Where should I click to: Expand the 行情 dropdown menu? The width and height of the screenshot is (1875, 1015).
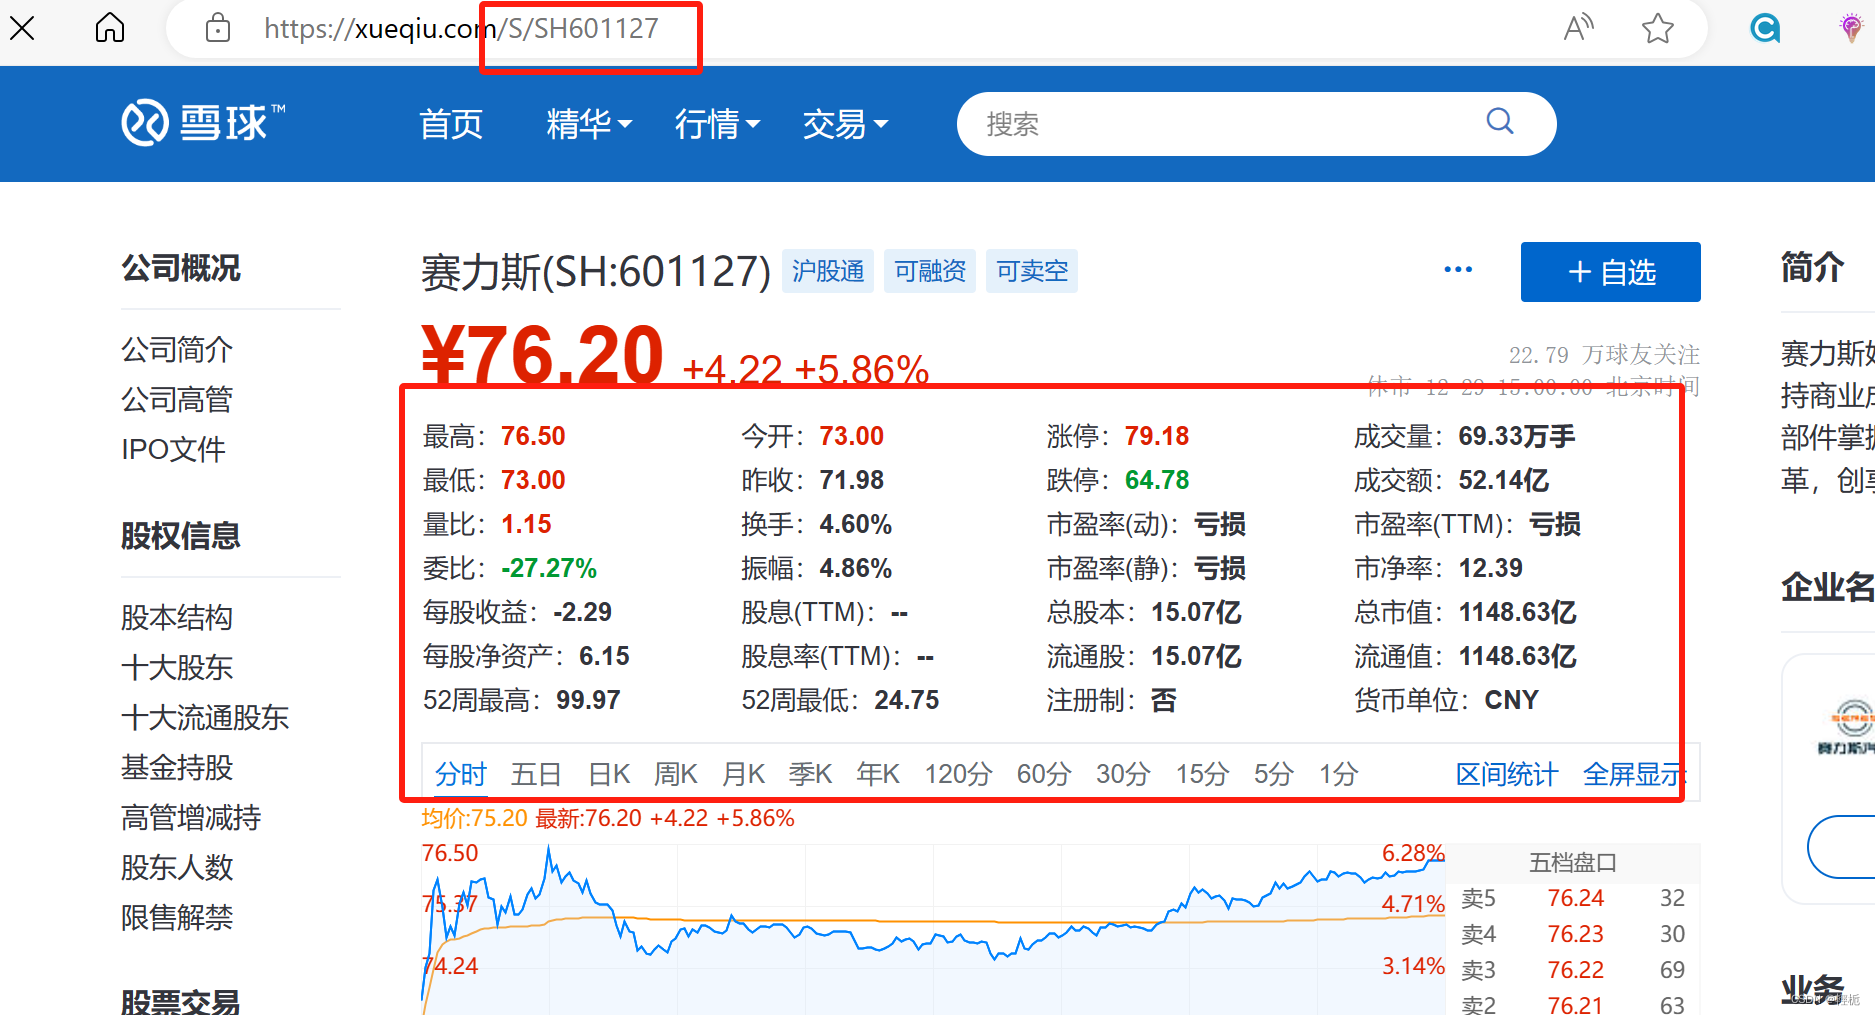717,124
